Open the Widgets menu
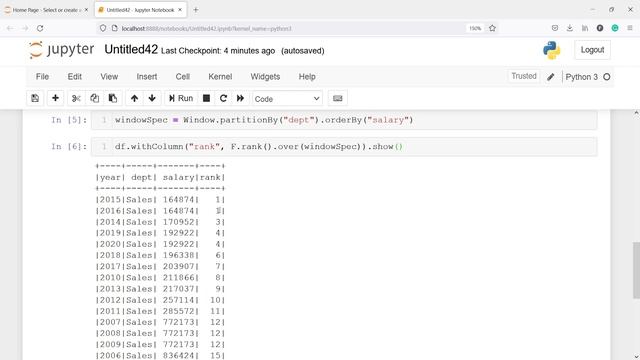The height and width of the screenshot is (360, 640). tap(265, 77)
